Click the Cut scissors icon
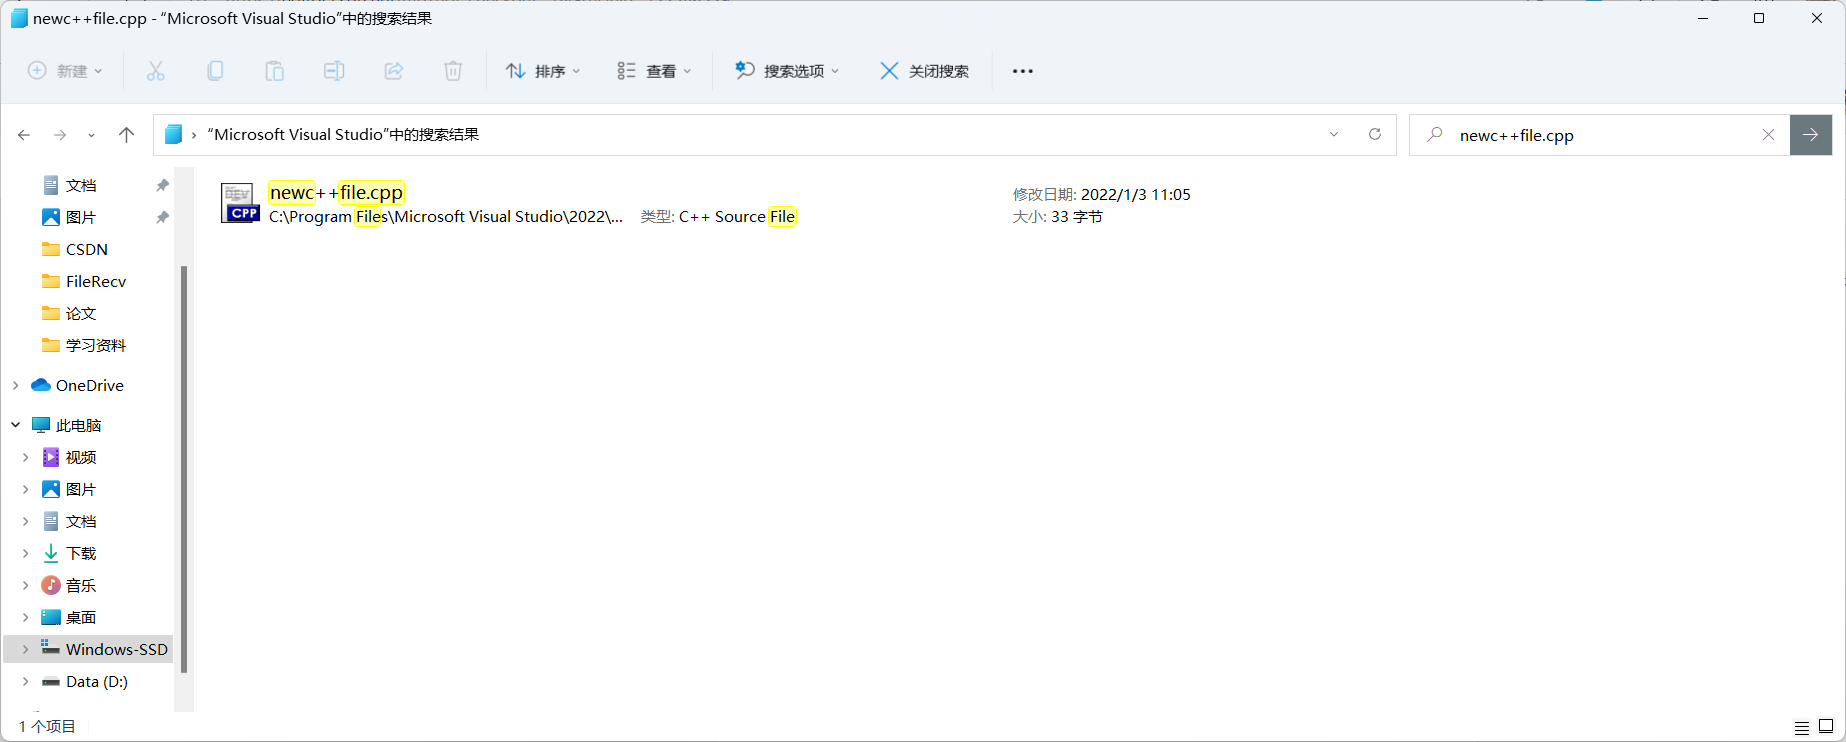This screenshot has width=1846, height=742. tap(155, 71)
